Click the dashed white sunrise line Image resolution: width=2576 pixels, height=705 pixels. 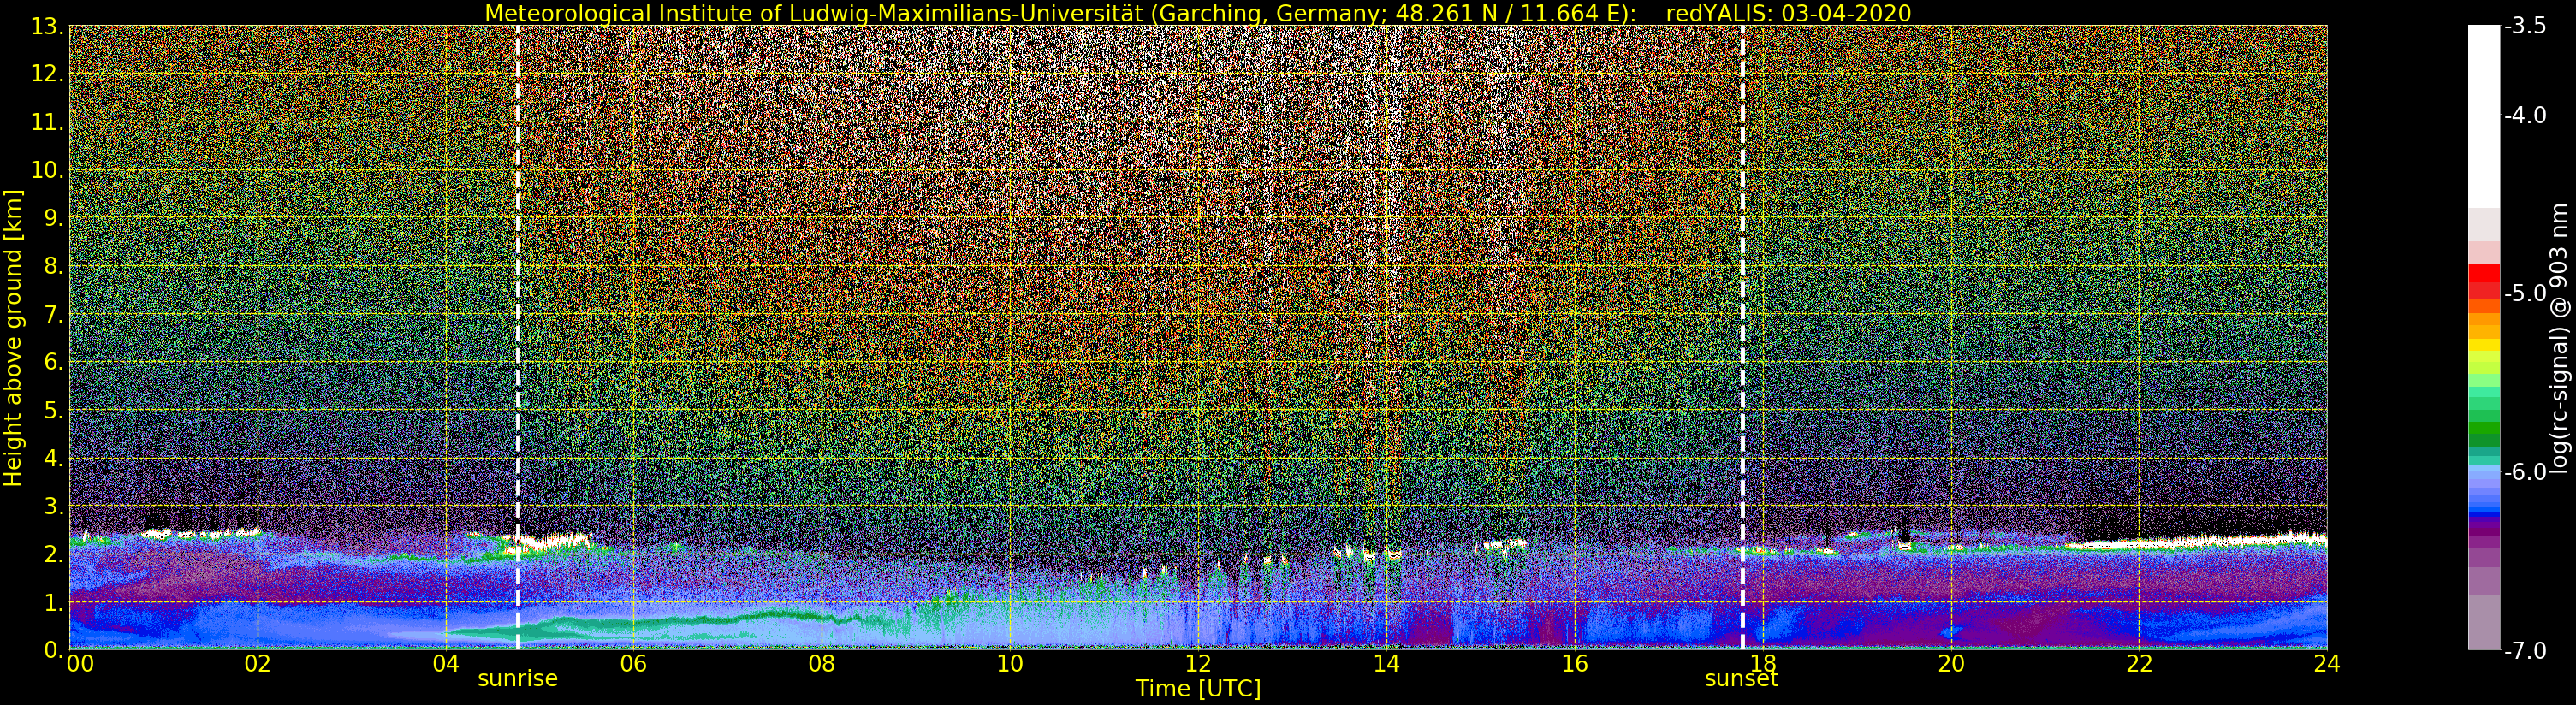coord(517,338)
